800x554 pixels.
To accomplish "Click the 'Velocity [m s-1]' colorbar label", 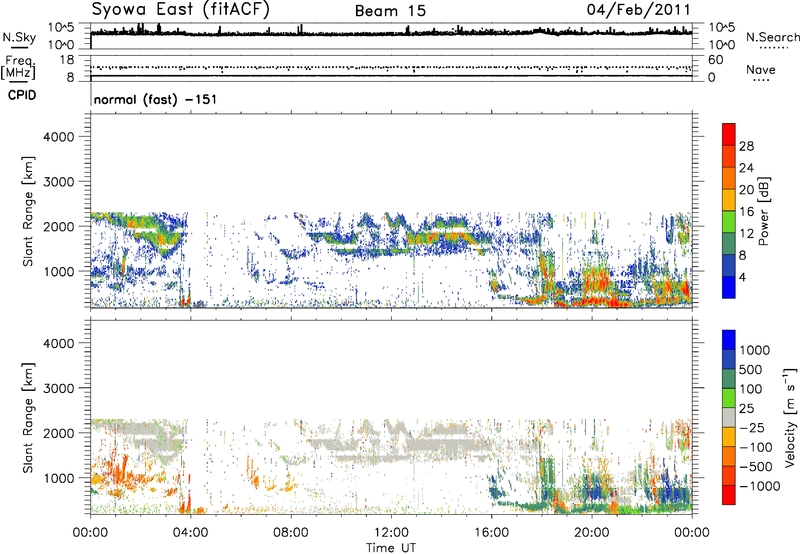I will (790, 417).
